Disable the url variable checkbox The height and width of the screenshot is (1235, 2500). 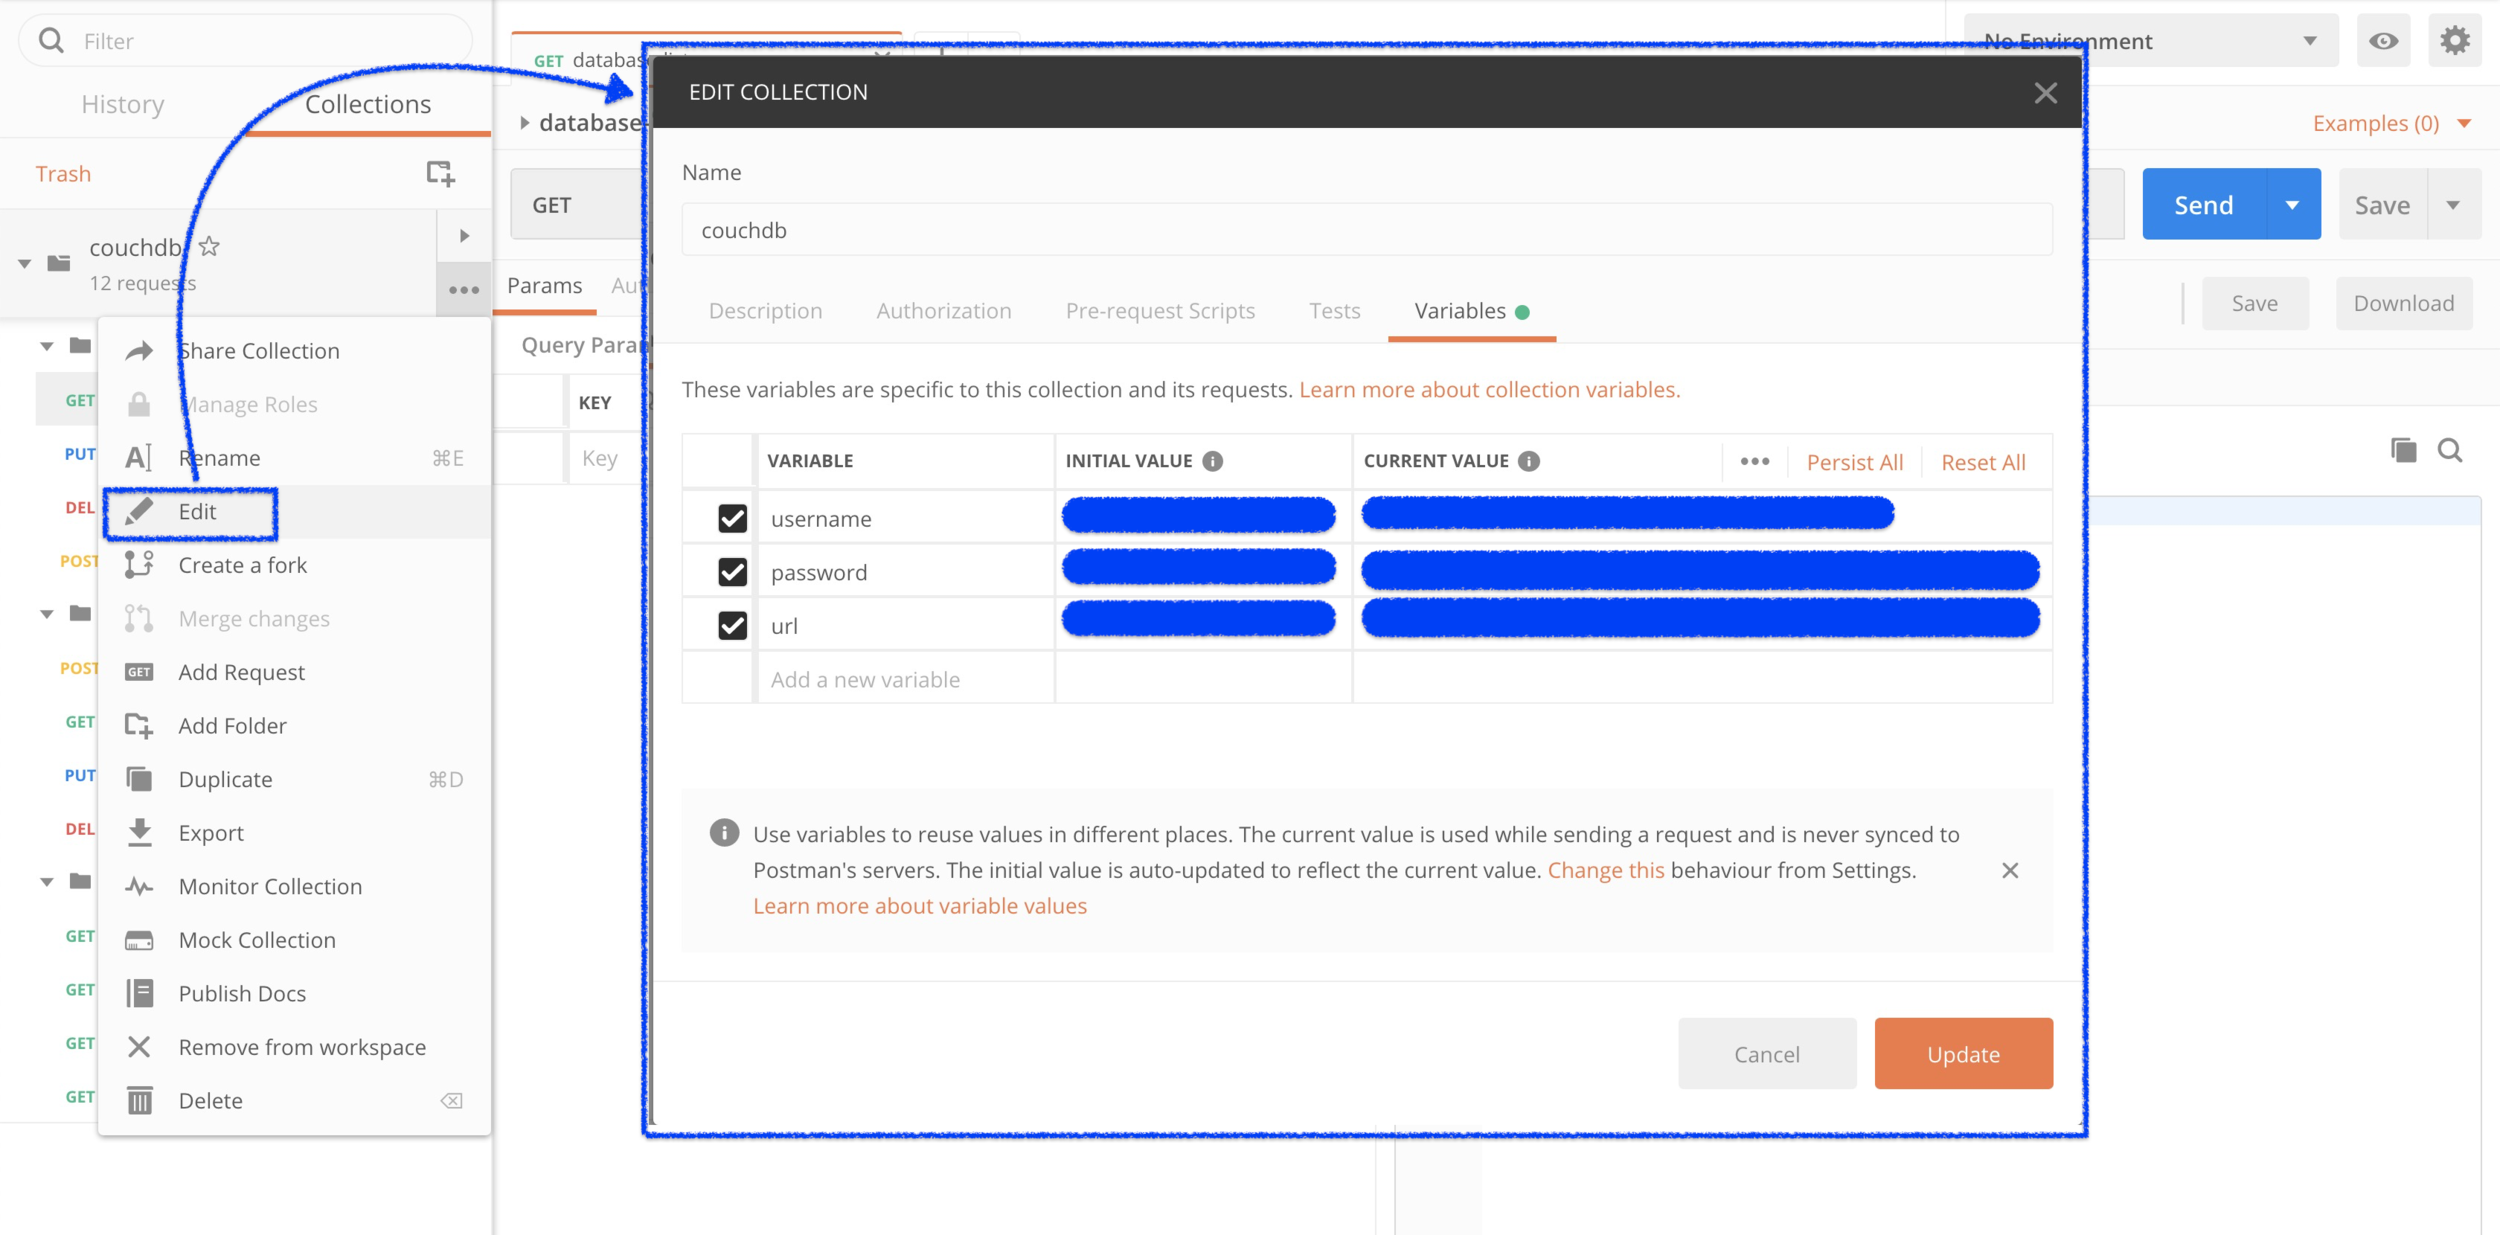tap(732, 625)
